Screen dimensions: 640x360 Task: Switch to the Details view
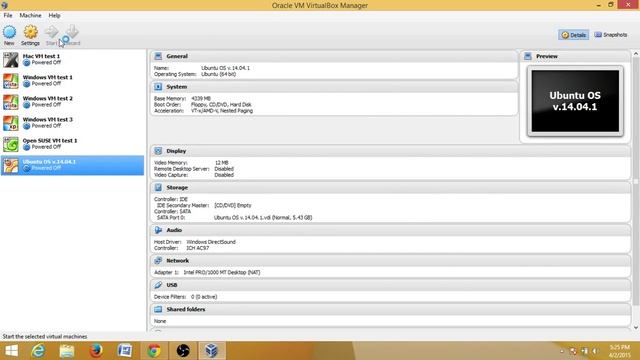coord(573,35)
